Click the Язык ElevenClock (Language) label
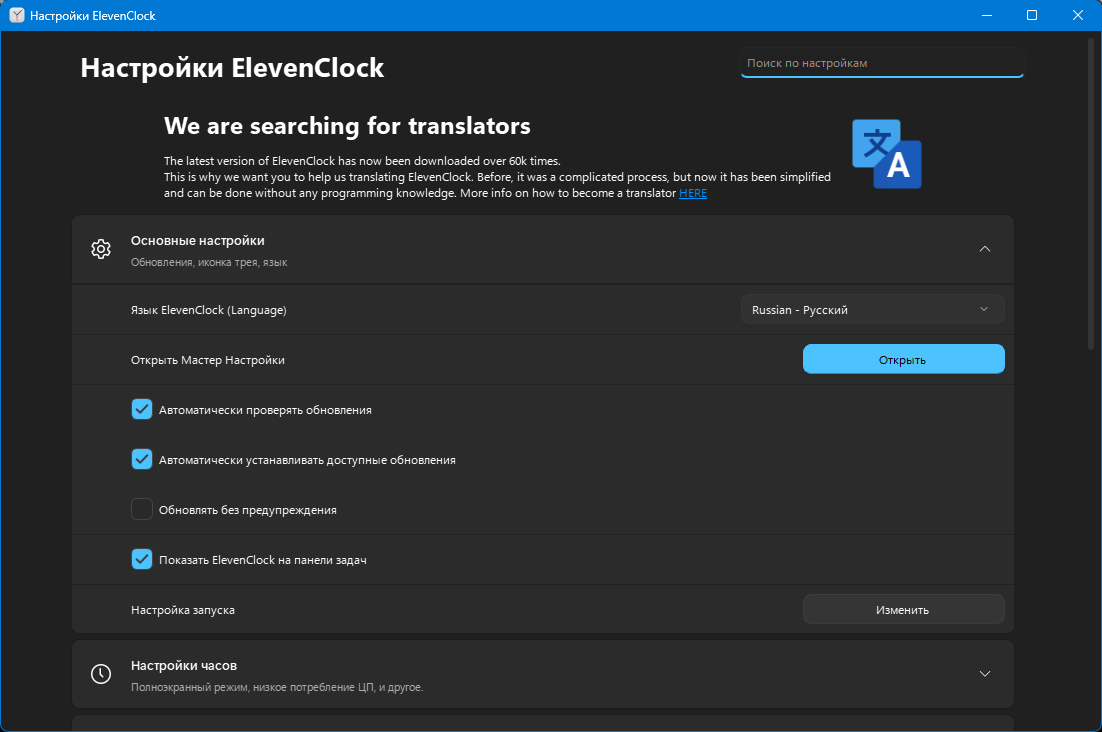Image resolution: width=1102 pixels, height=732 pixels. pos(209,310)
